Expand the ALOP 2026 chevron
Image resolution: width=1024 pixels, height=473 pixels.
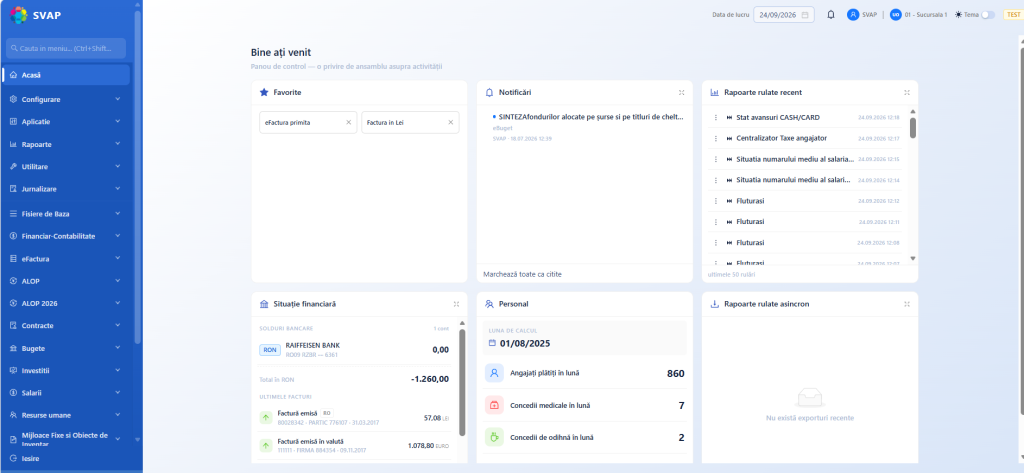118,303
